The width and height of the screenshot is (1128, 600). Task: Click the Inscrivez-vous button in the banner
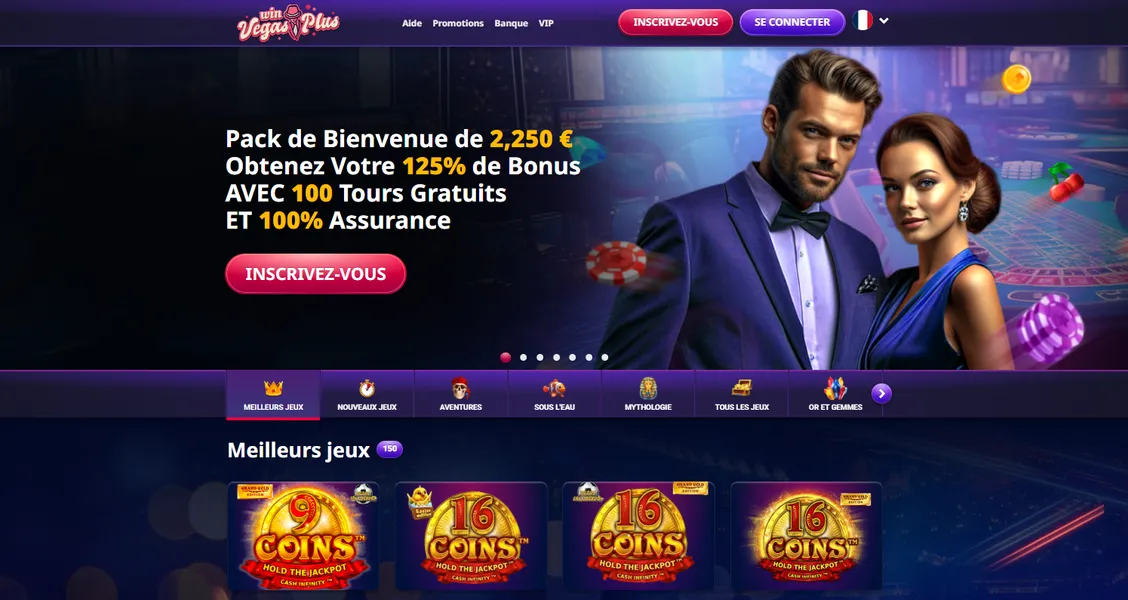tap(316, 274)
